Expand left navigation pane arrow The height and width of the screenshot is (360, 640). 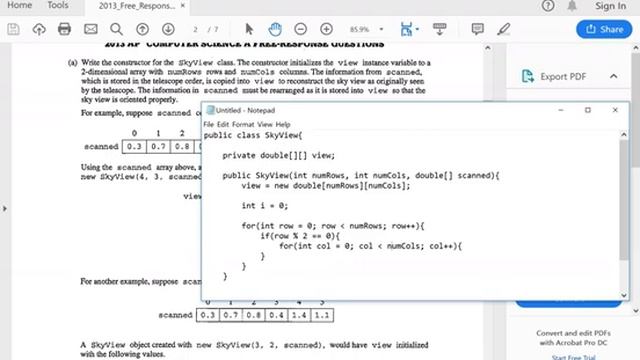point(4,209)
